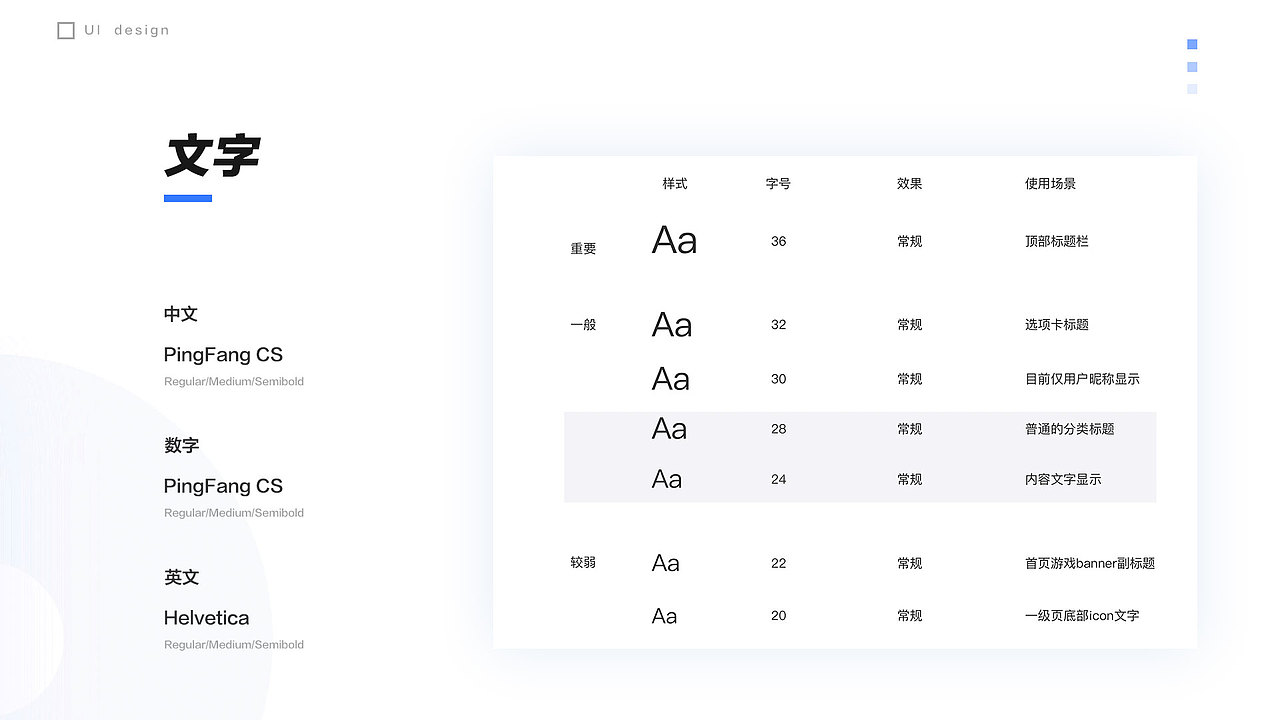This screenshot has height=720, width=1280.
Task: Select the 使用场景 column header
Action: pos(1050,184)
